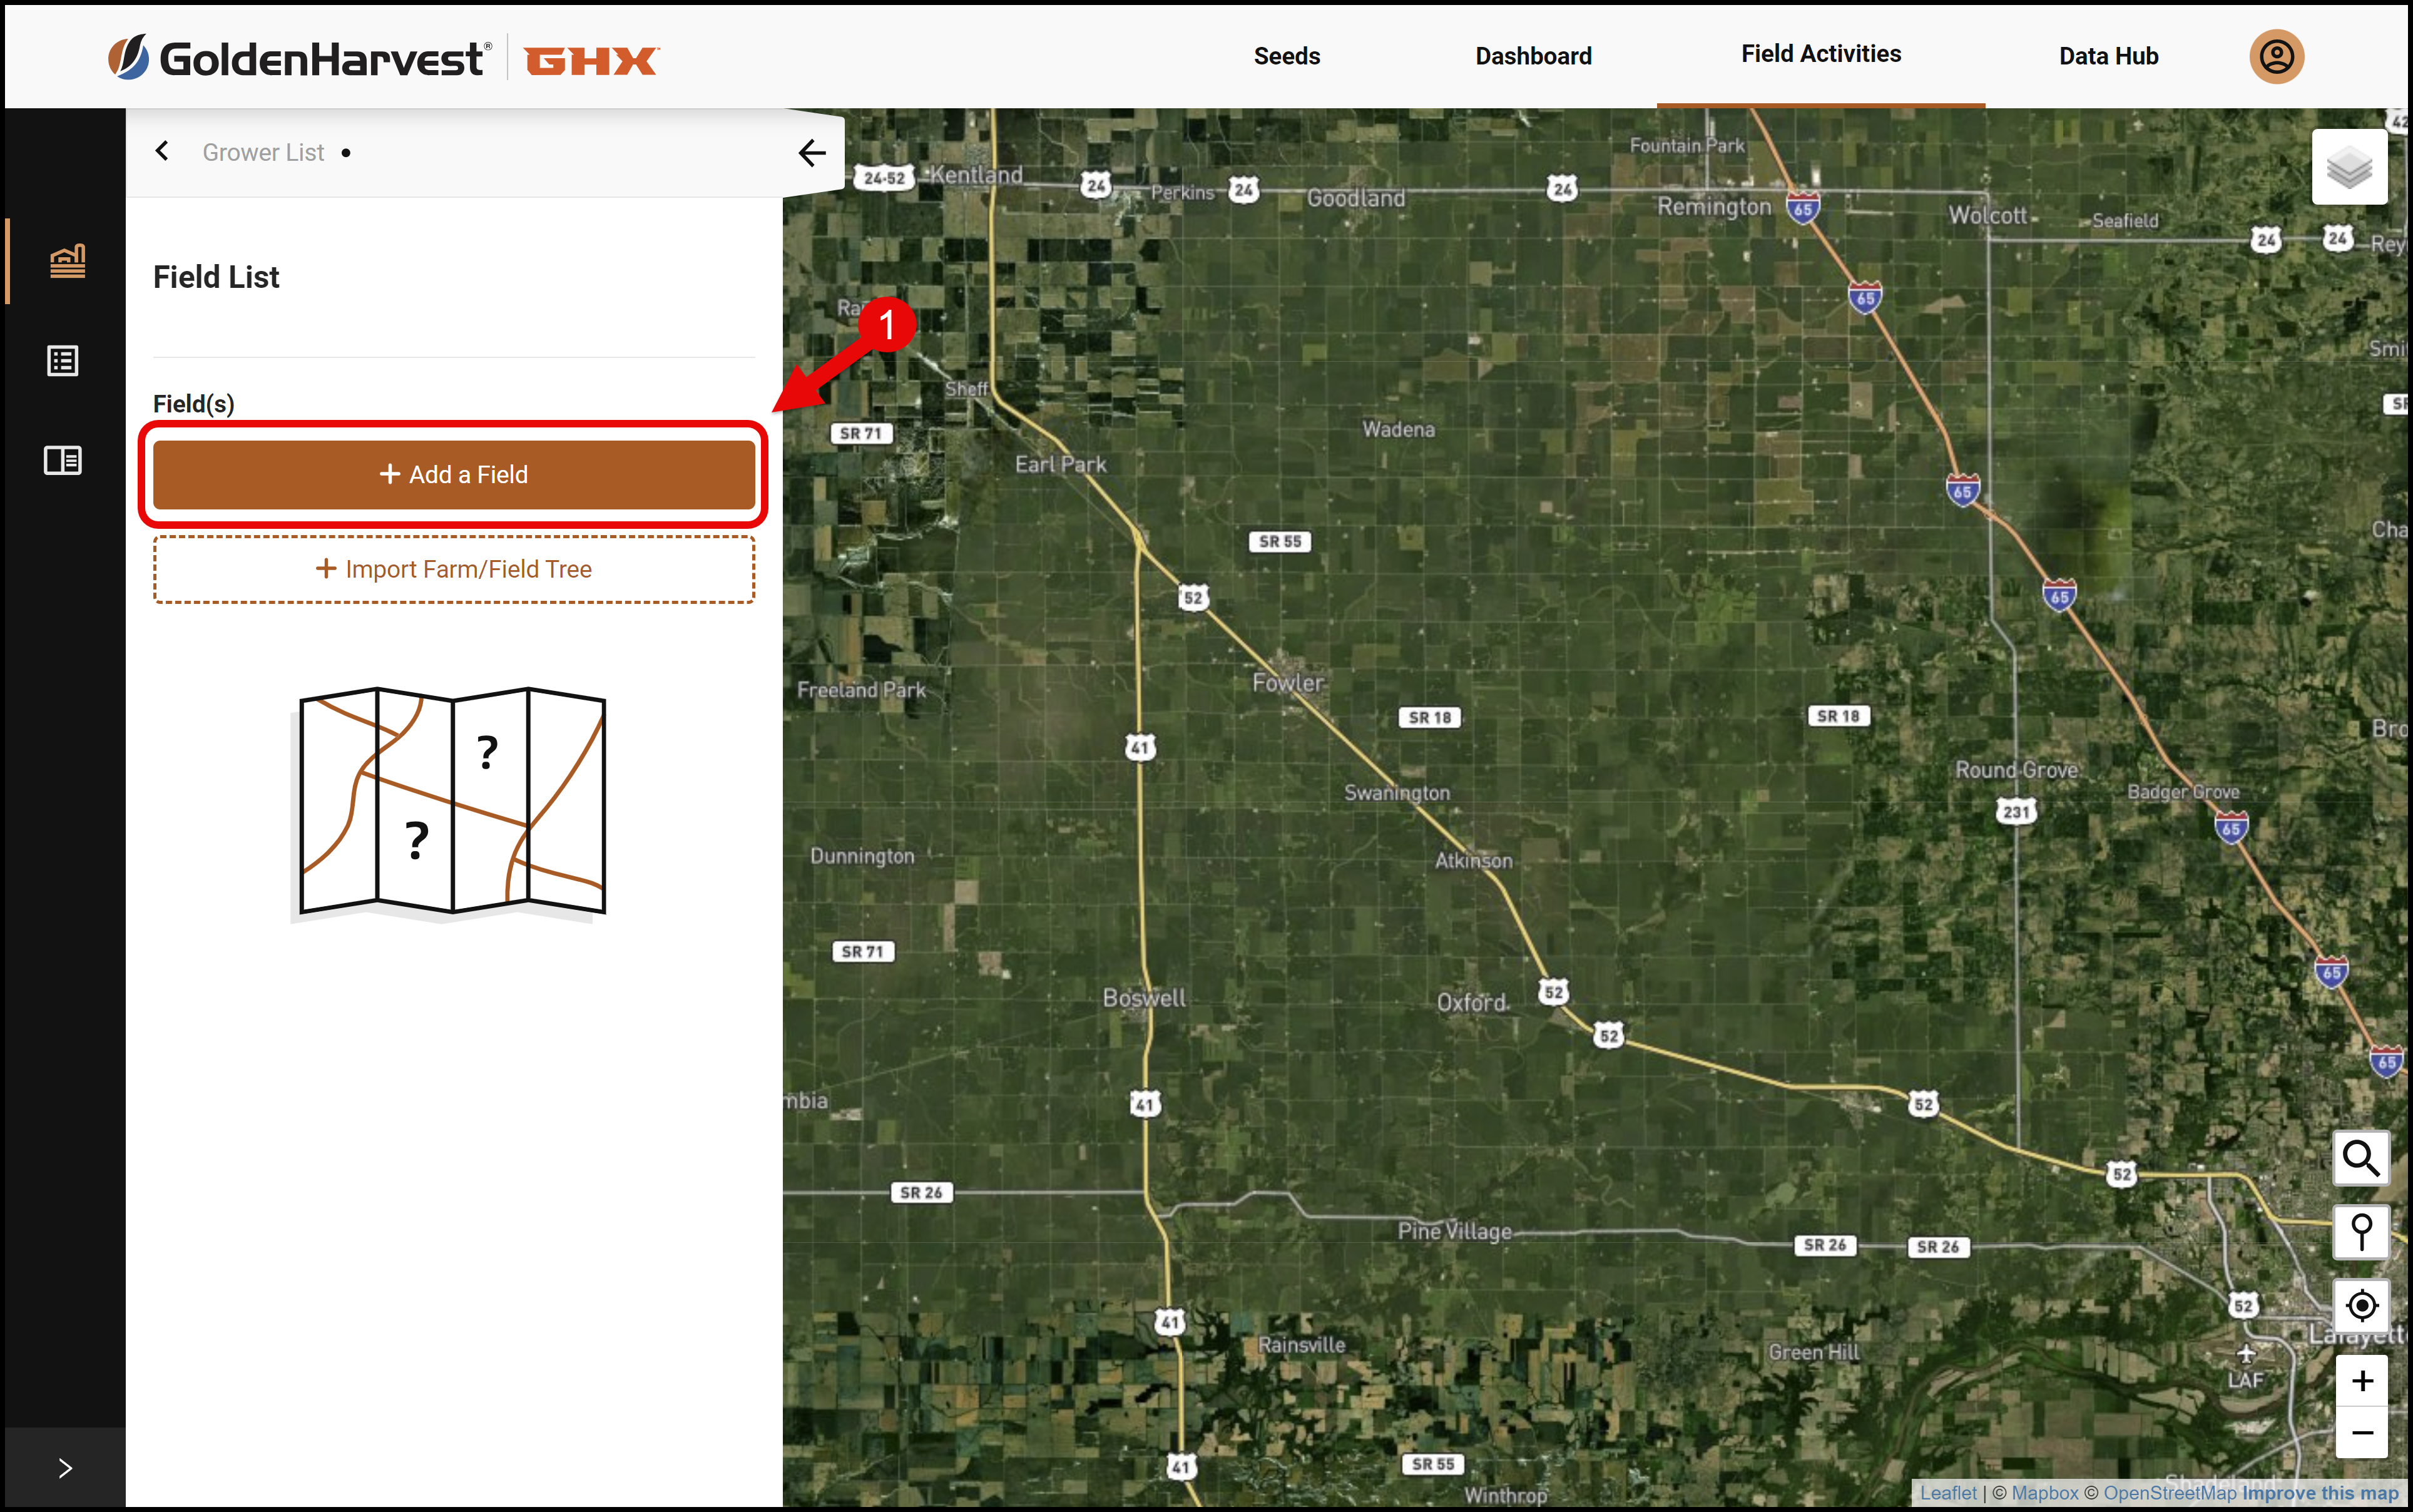Click the GHX brand logo
2413x1512 pixels.
[591, 61]
